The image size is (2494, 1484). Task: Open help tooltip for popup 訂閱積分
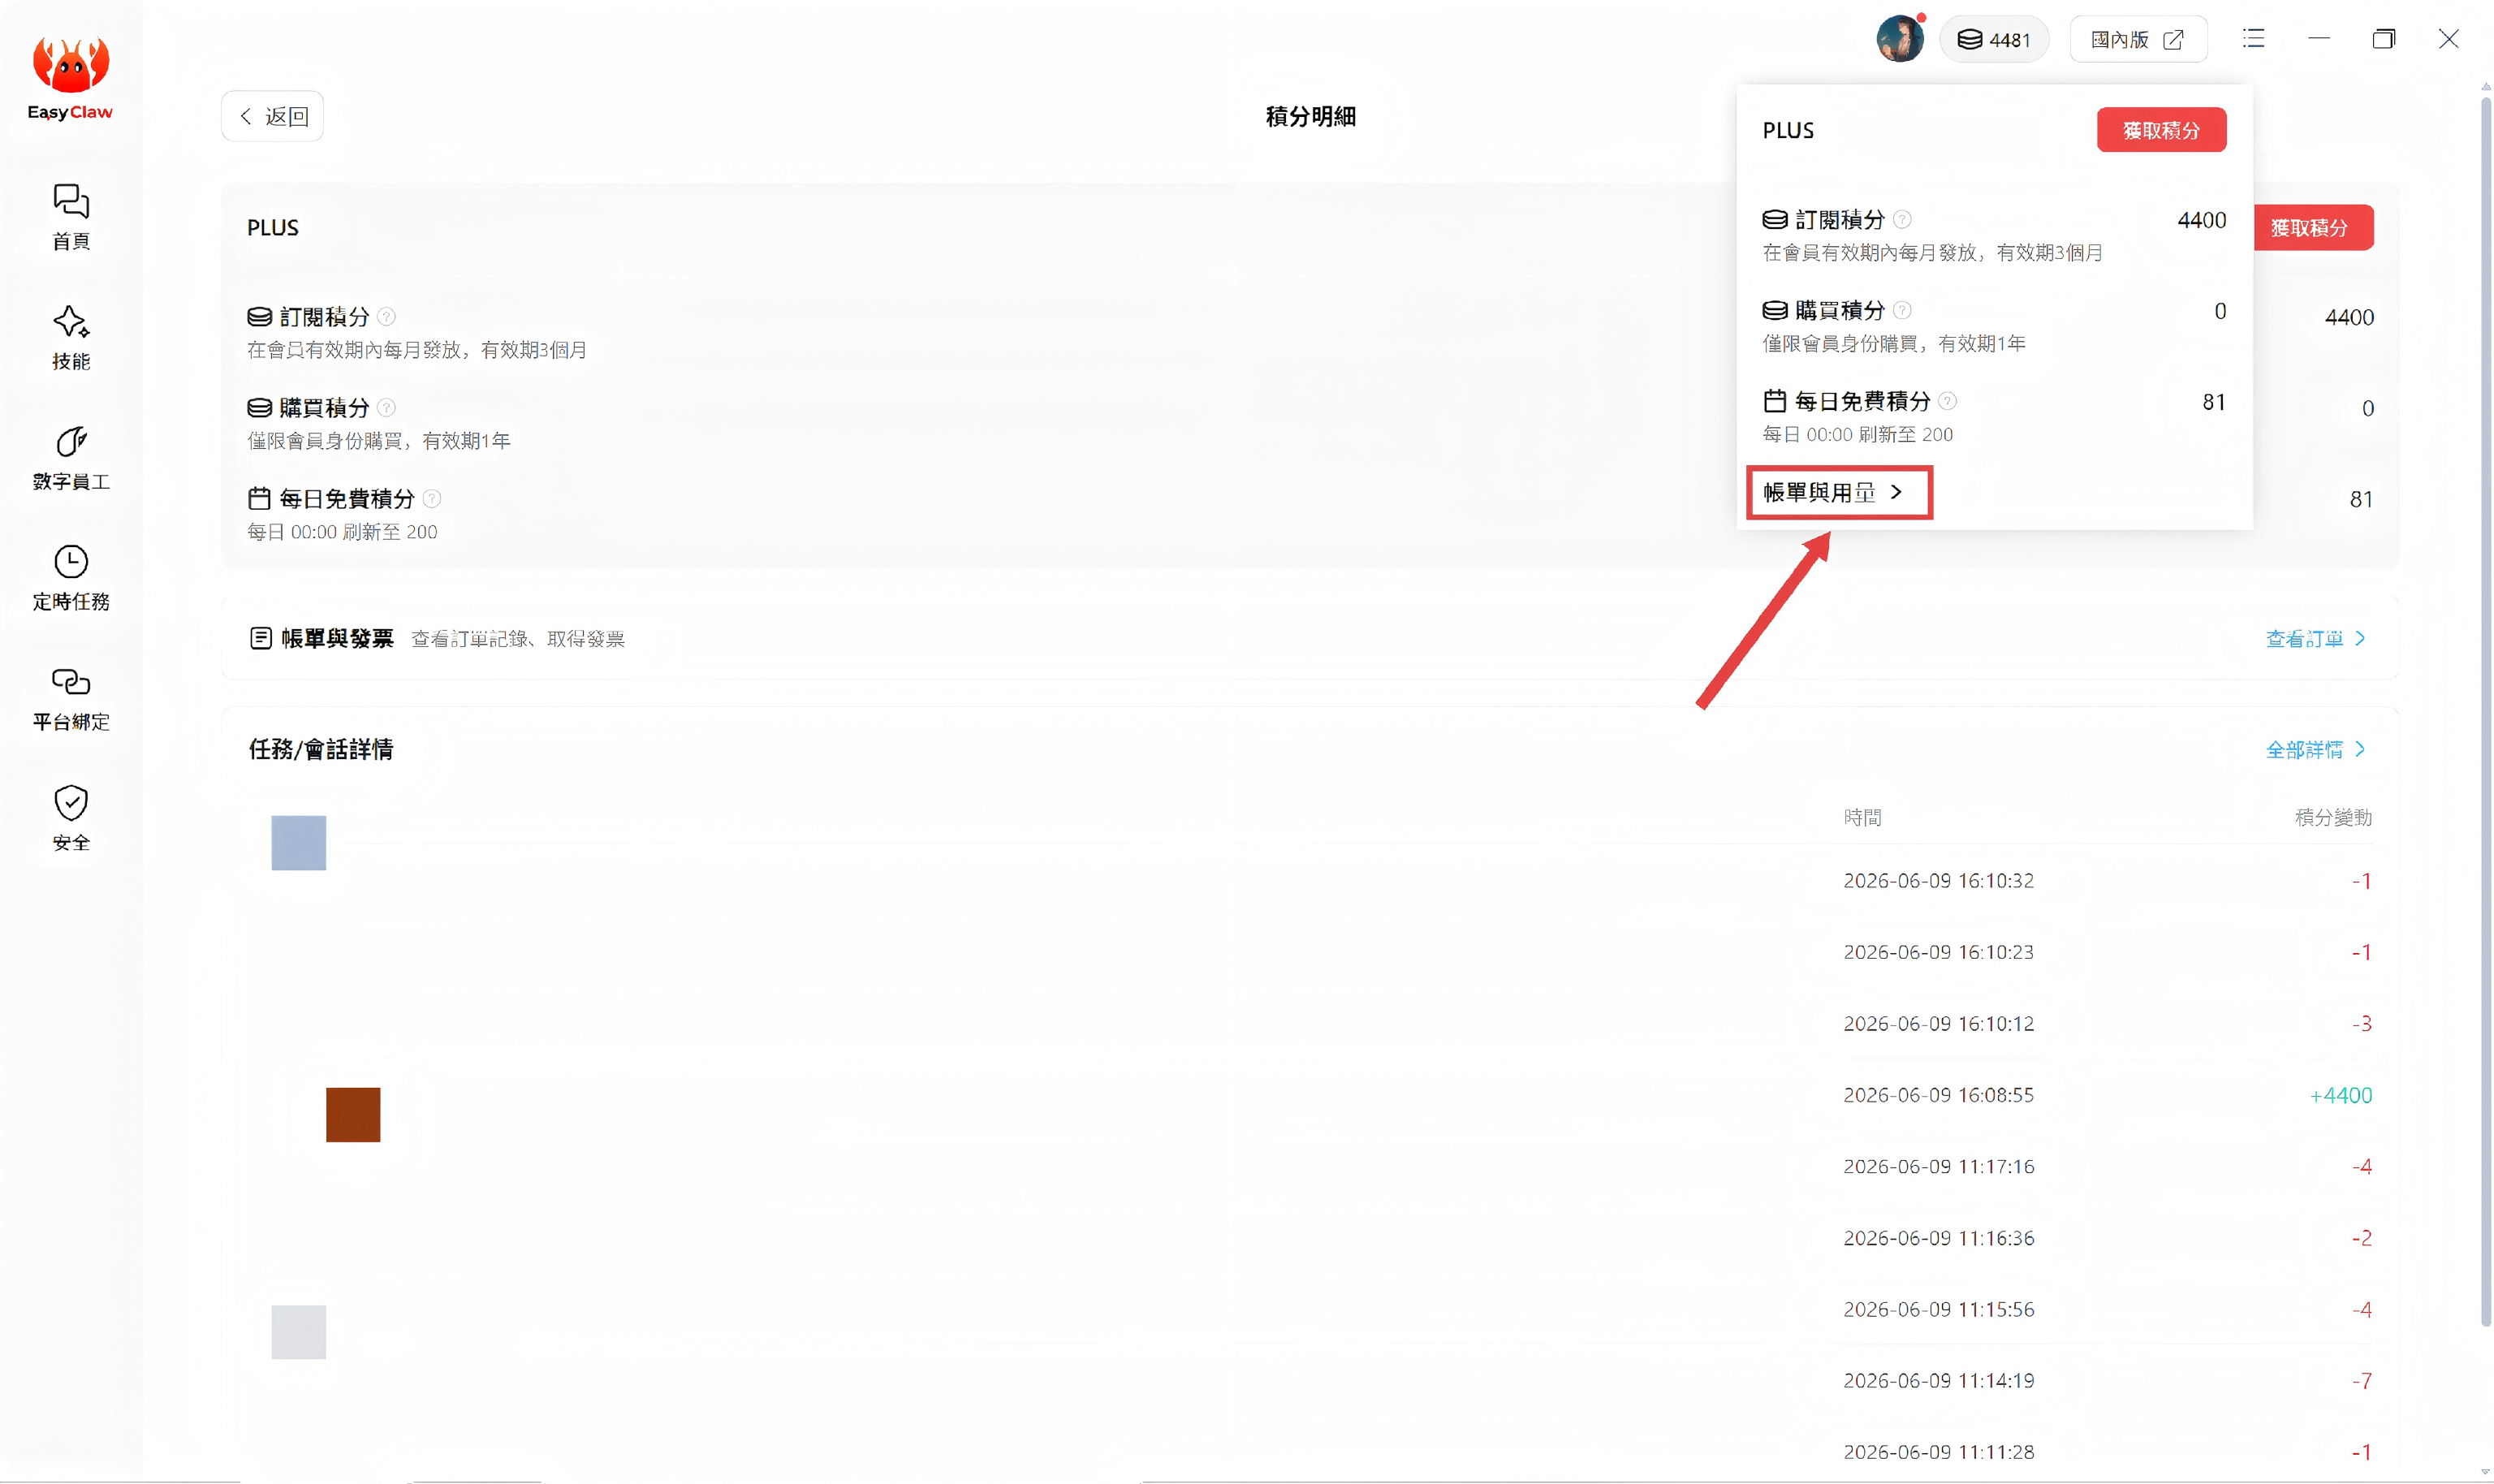click(1902, 219)
